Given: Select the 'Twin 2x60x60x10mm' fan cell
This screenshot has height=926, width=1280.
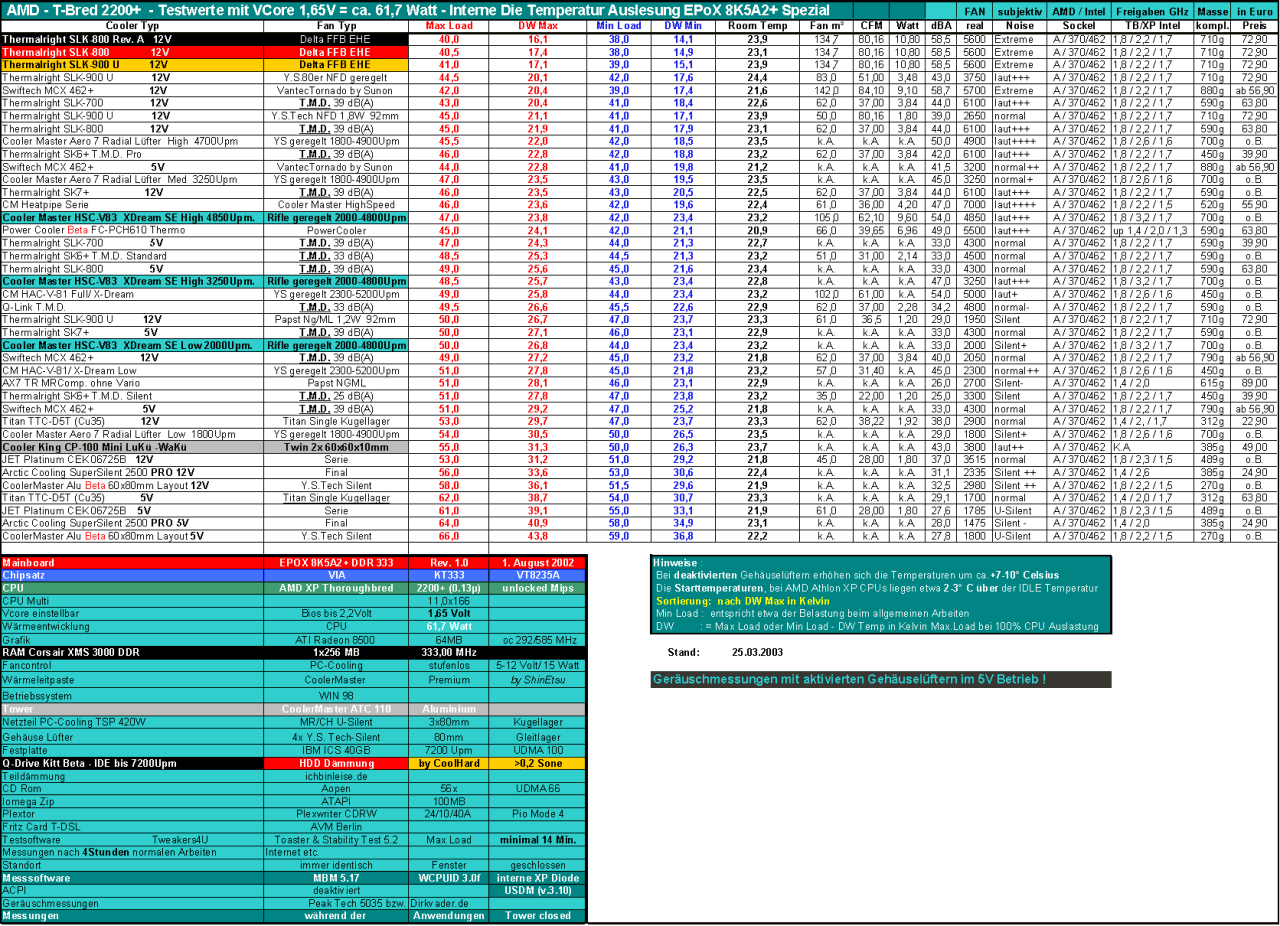Looking at the screenshot, I should pyautogui.click(x=336, y=447).
